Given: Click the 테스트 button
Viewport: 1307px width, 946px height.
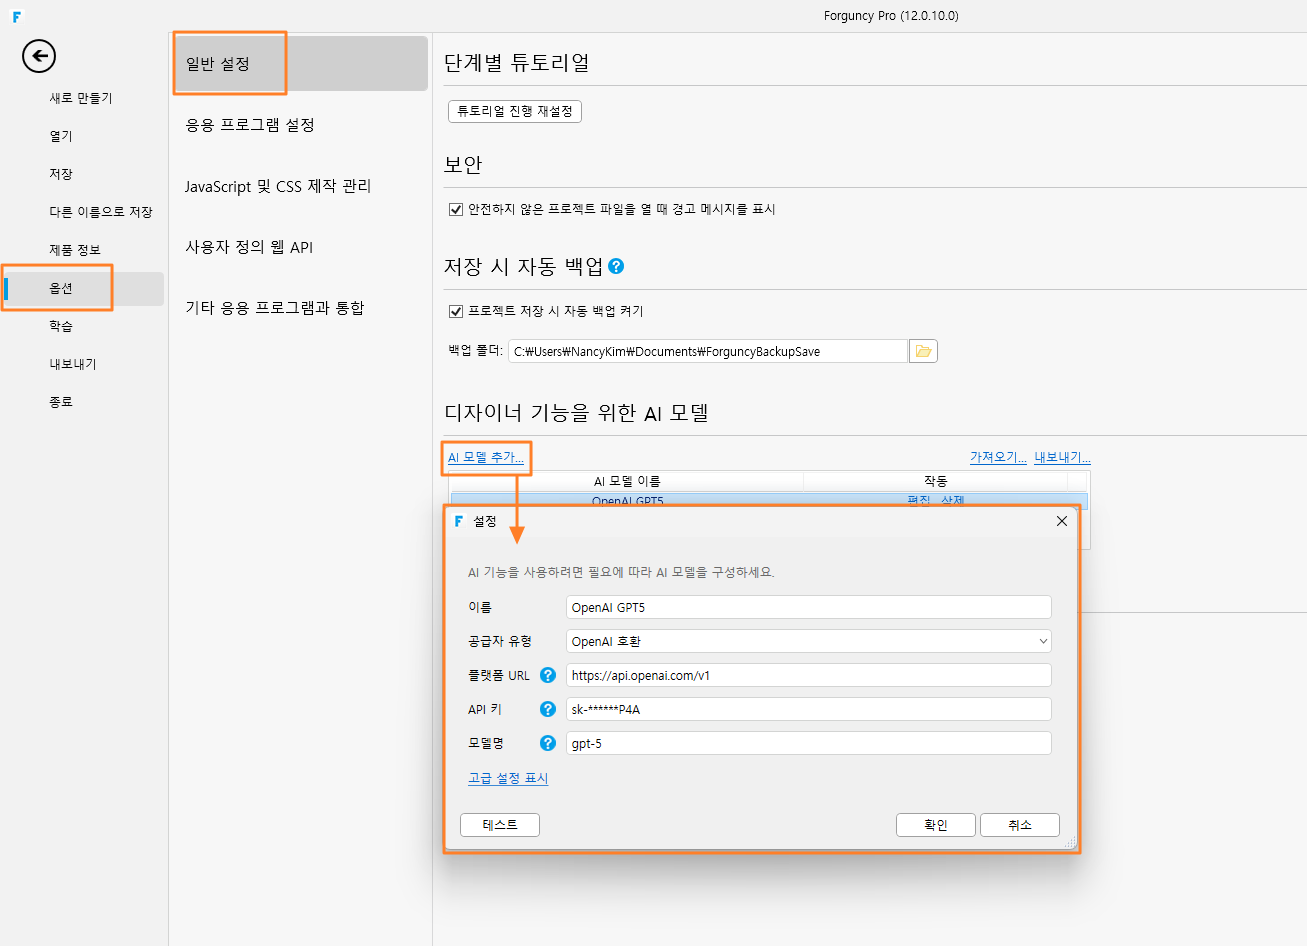Looking at the screenshot, I should pos(500,825).
